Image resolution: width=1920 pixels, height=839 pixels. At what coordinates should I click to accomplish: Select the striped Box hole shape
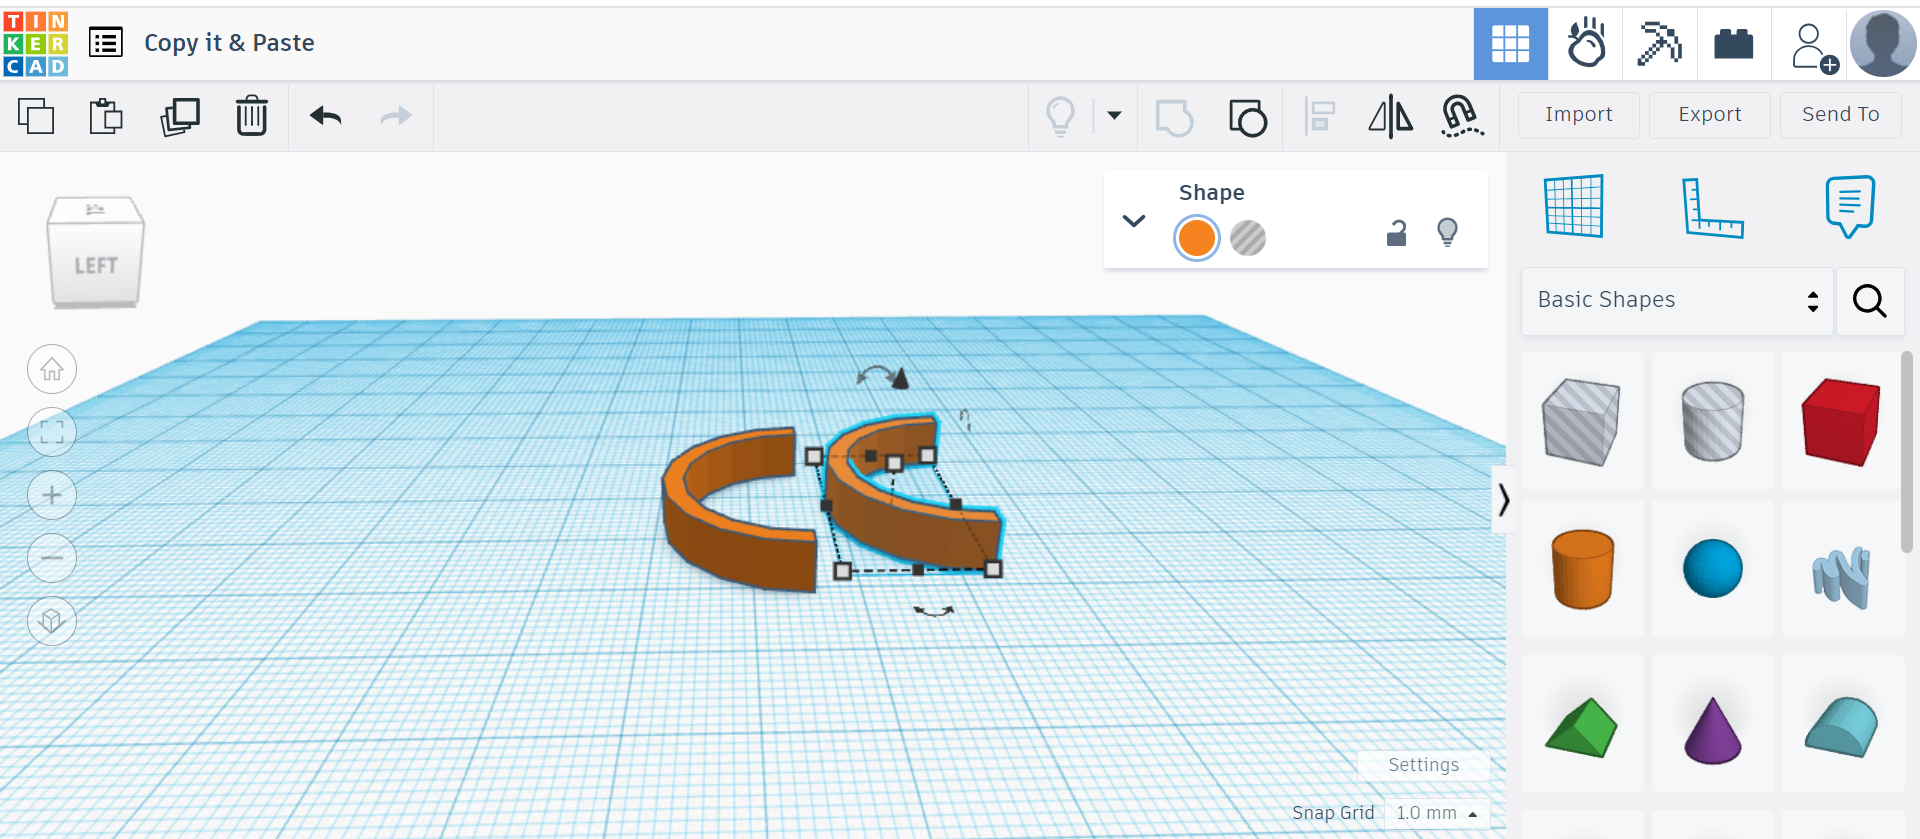tap(1581, 421)
